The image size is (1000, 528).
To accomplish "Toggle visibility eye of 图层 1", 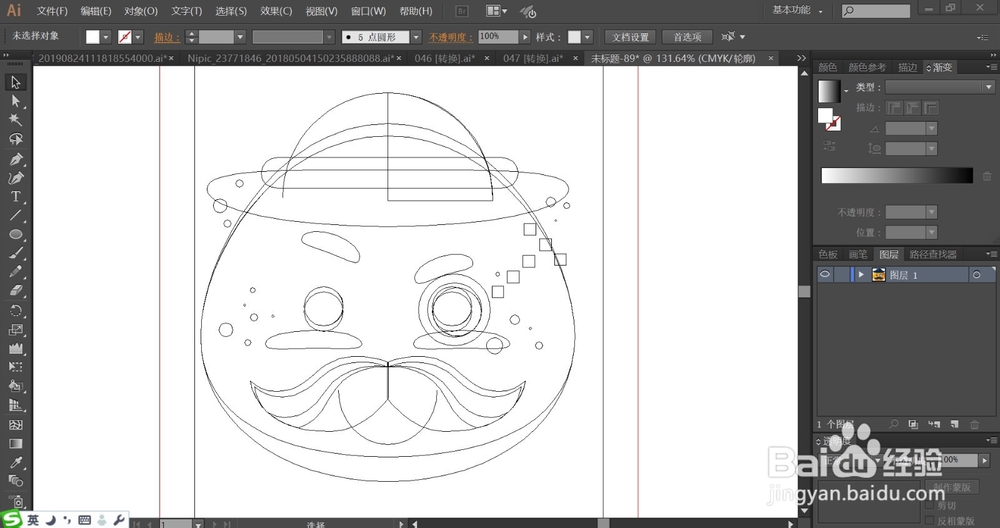I will coord(825,274).
